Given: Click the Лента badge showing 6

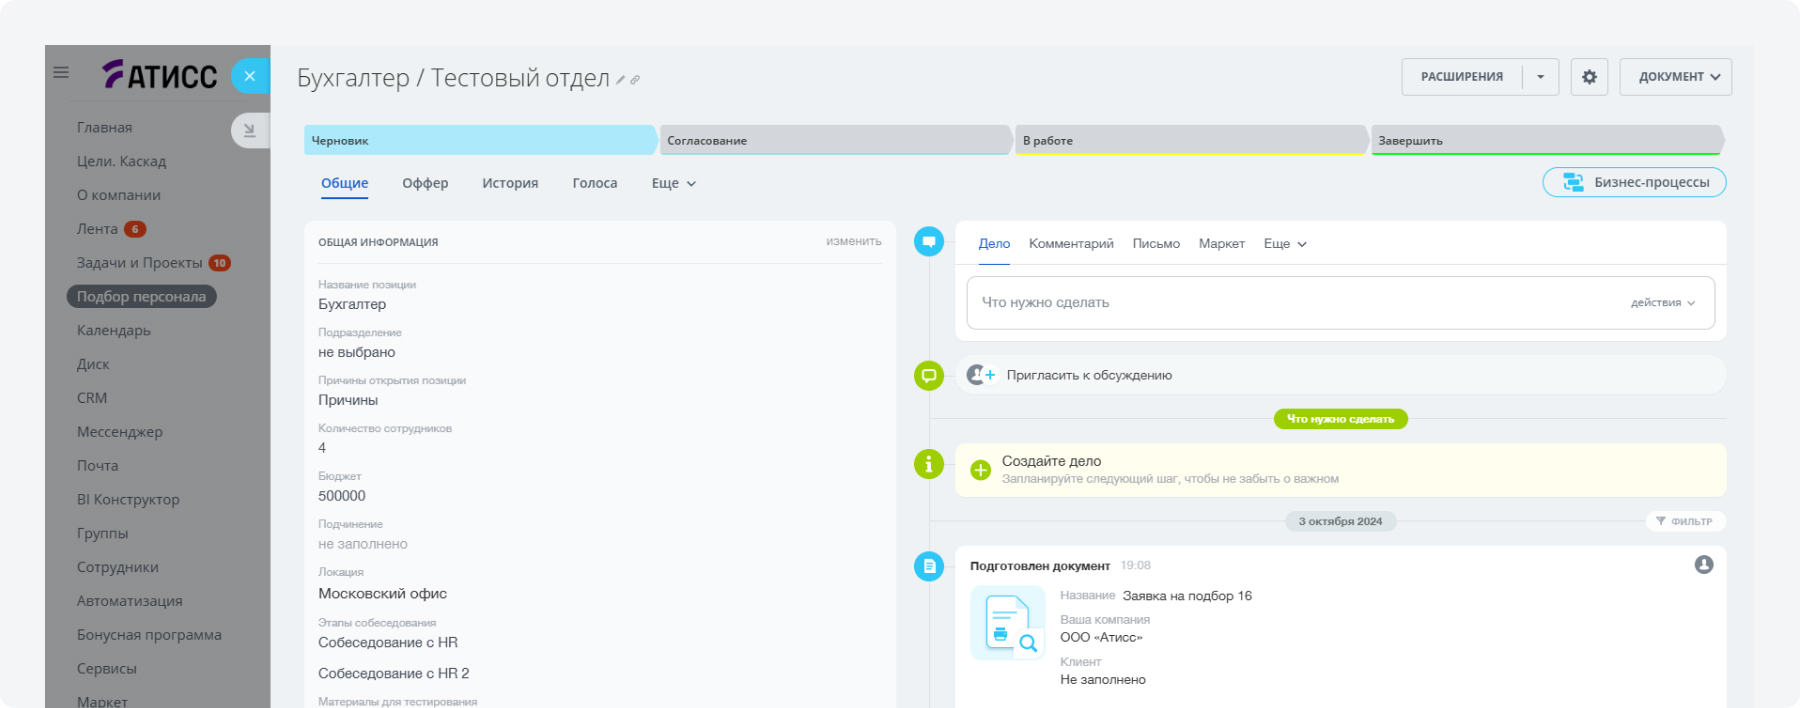Looking at the screenshot, I should pyautogui.click(x=135, y=229).
